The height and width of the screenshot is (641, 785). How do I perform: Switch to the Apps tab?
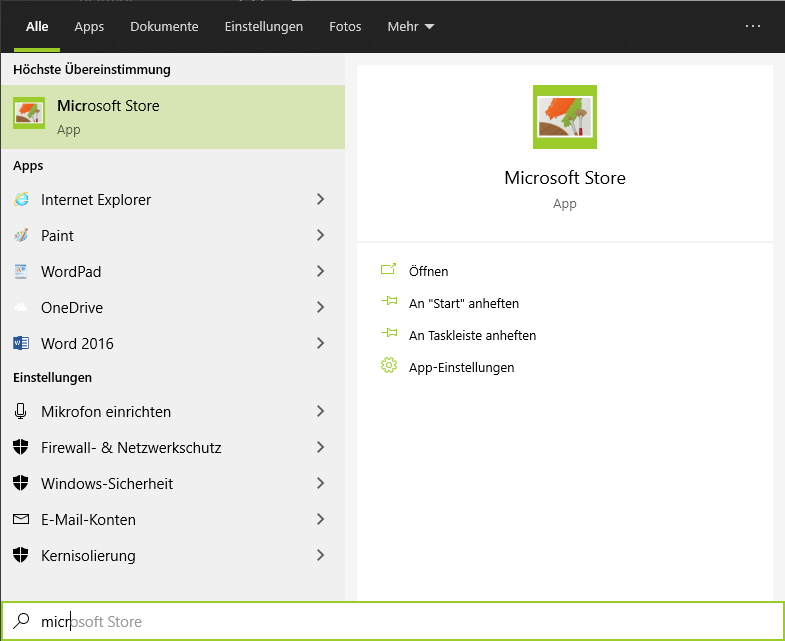pos(89,27)
